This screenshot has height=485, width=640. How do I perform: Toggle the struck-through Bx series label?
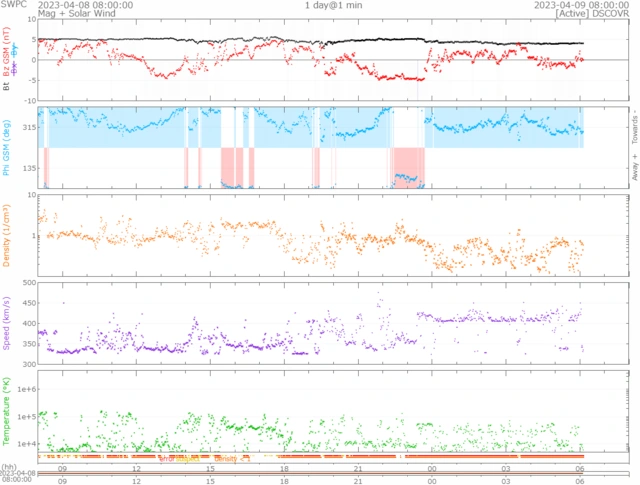[x=15, y=68]
